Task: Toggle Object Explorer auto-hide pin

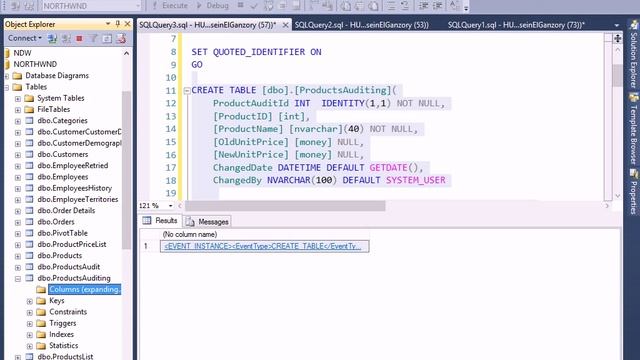Action: coord(118,24)
